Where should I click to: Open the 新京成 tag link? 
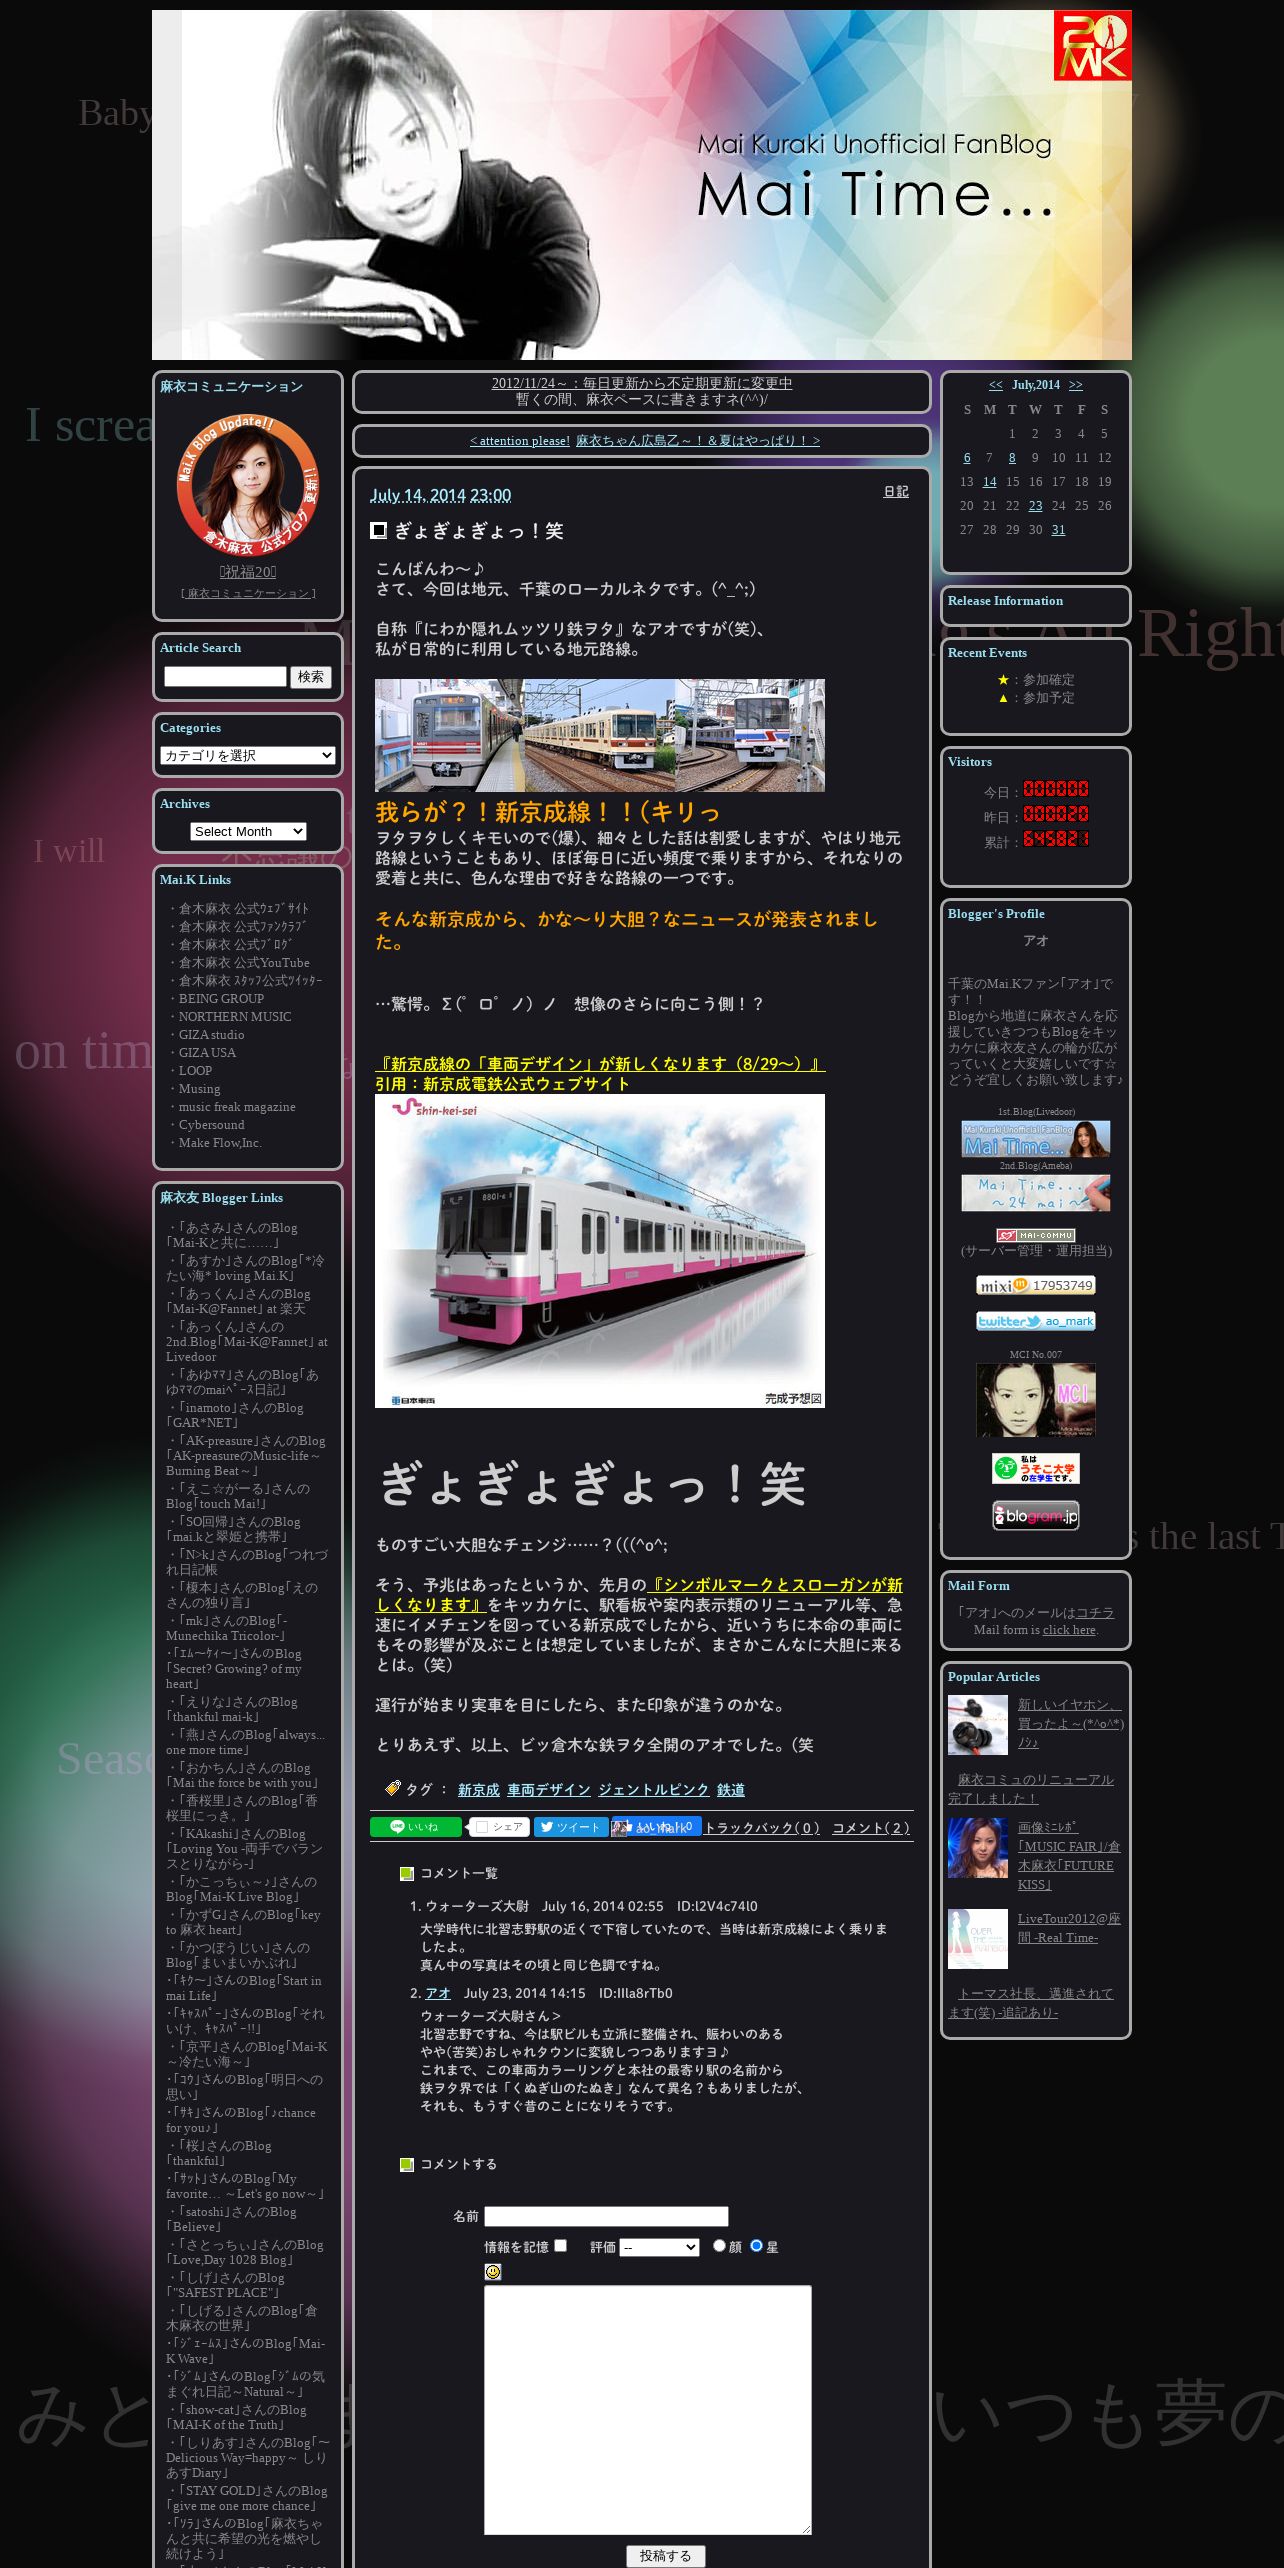point(479,1790)
